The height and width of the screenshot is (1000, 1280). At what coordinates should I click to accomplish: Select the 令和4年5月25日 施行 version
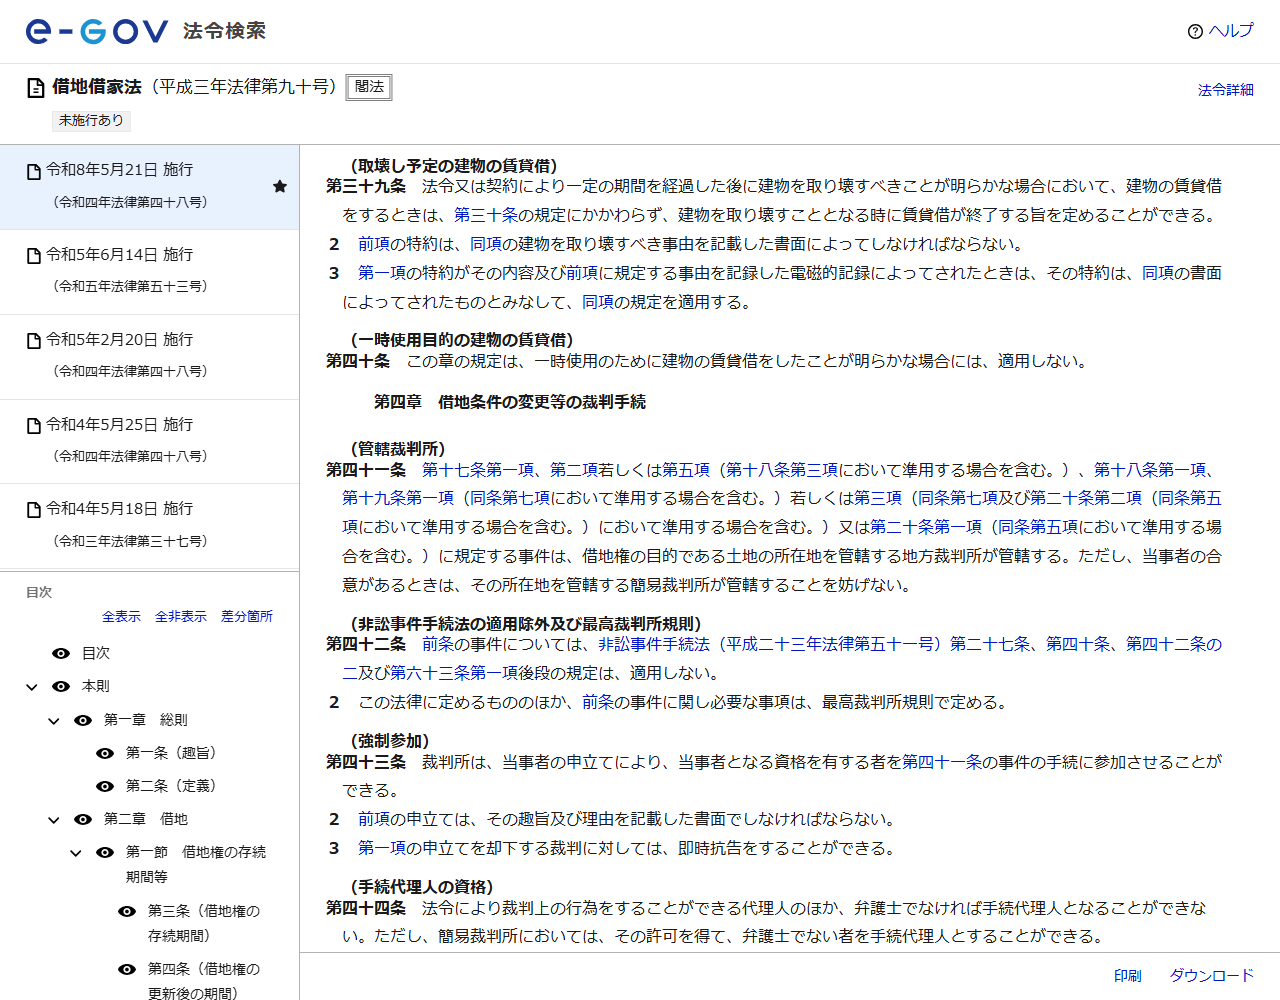pyautogui.click(x=150, y=442)
